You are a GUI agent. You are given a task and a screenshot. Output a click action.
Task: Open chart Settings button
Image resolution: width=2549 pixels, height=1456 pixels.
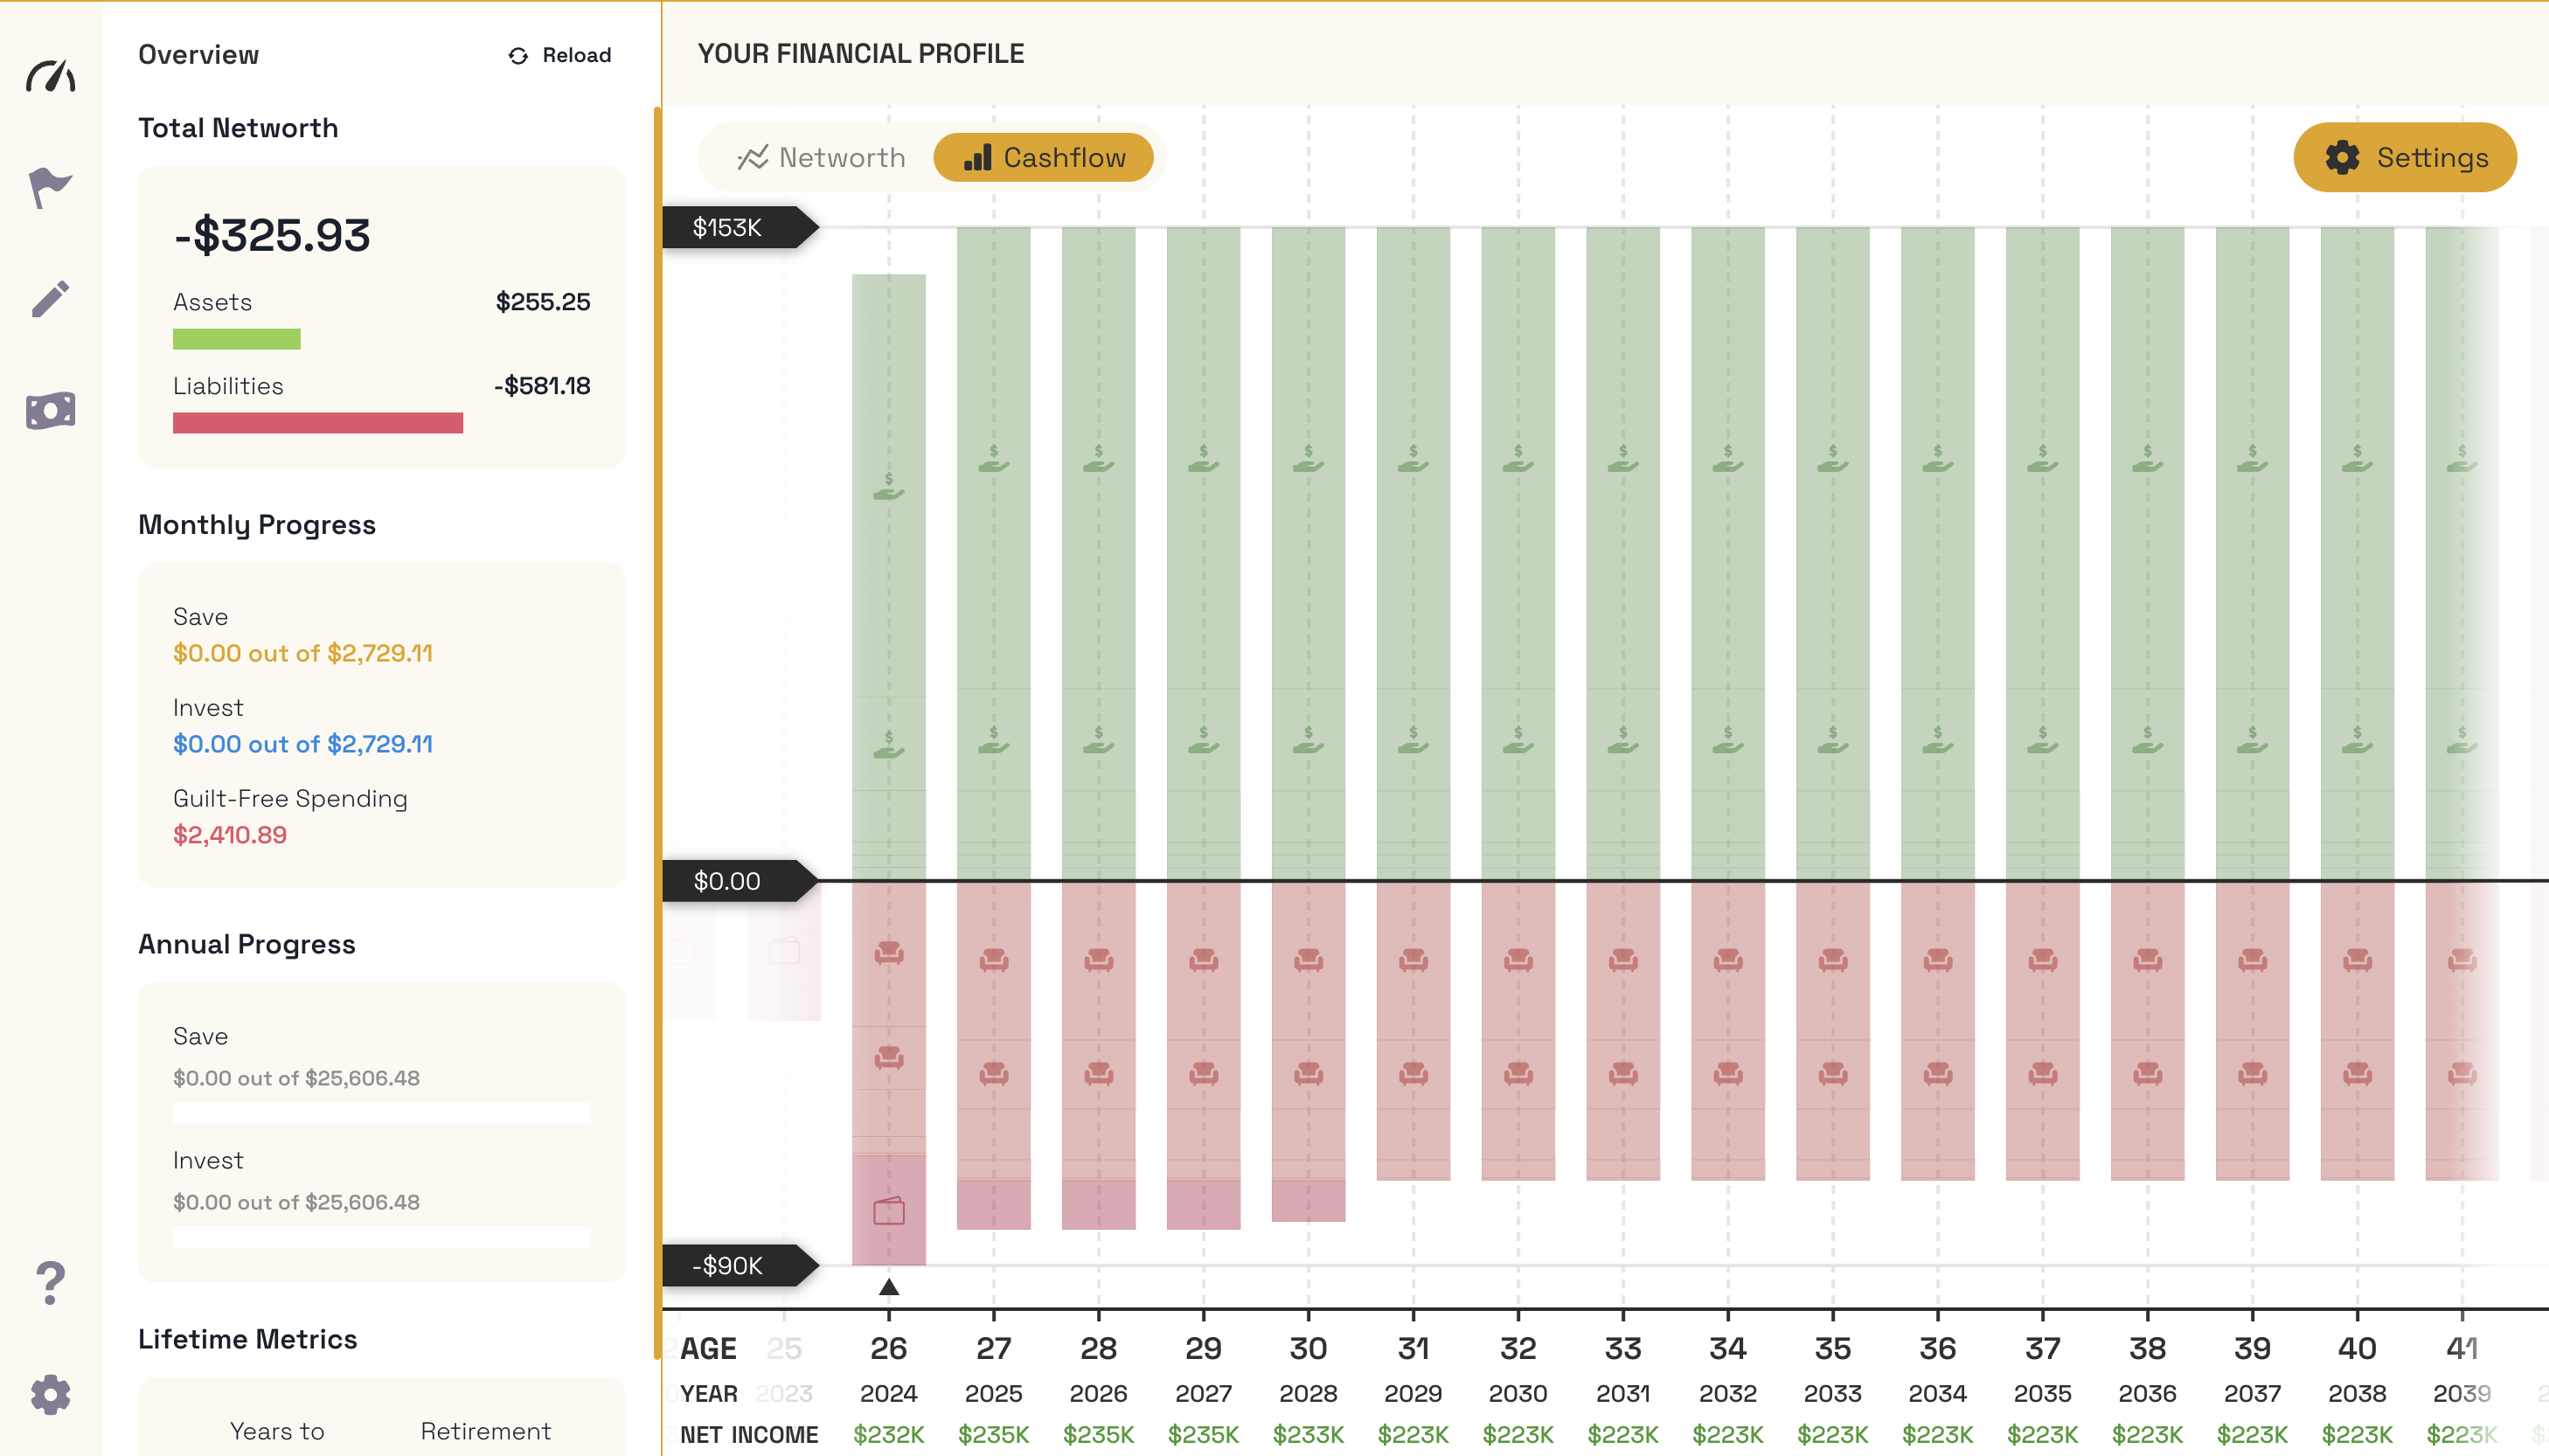[x=2404, y=157]
